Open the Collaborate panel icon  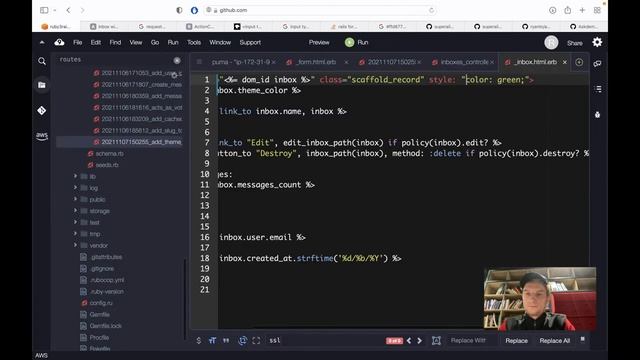click(x=598, y=64)
